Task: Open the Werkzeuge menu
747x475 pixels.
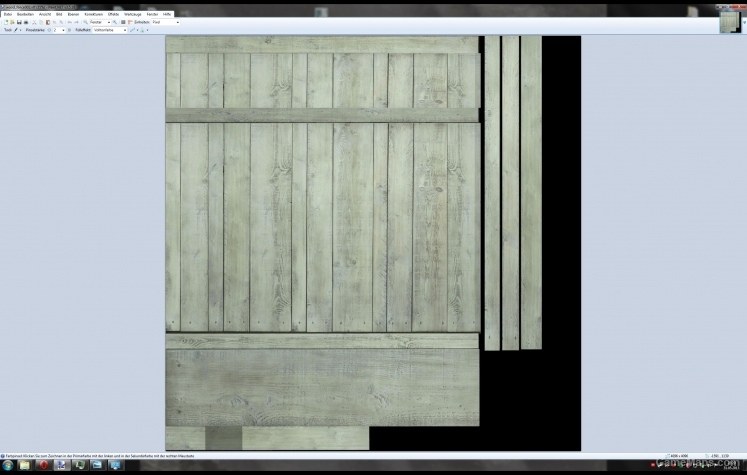Action: tap(132, 14)
